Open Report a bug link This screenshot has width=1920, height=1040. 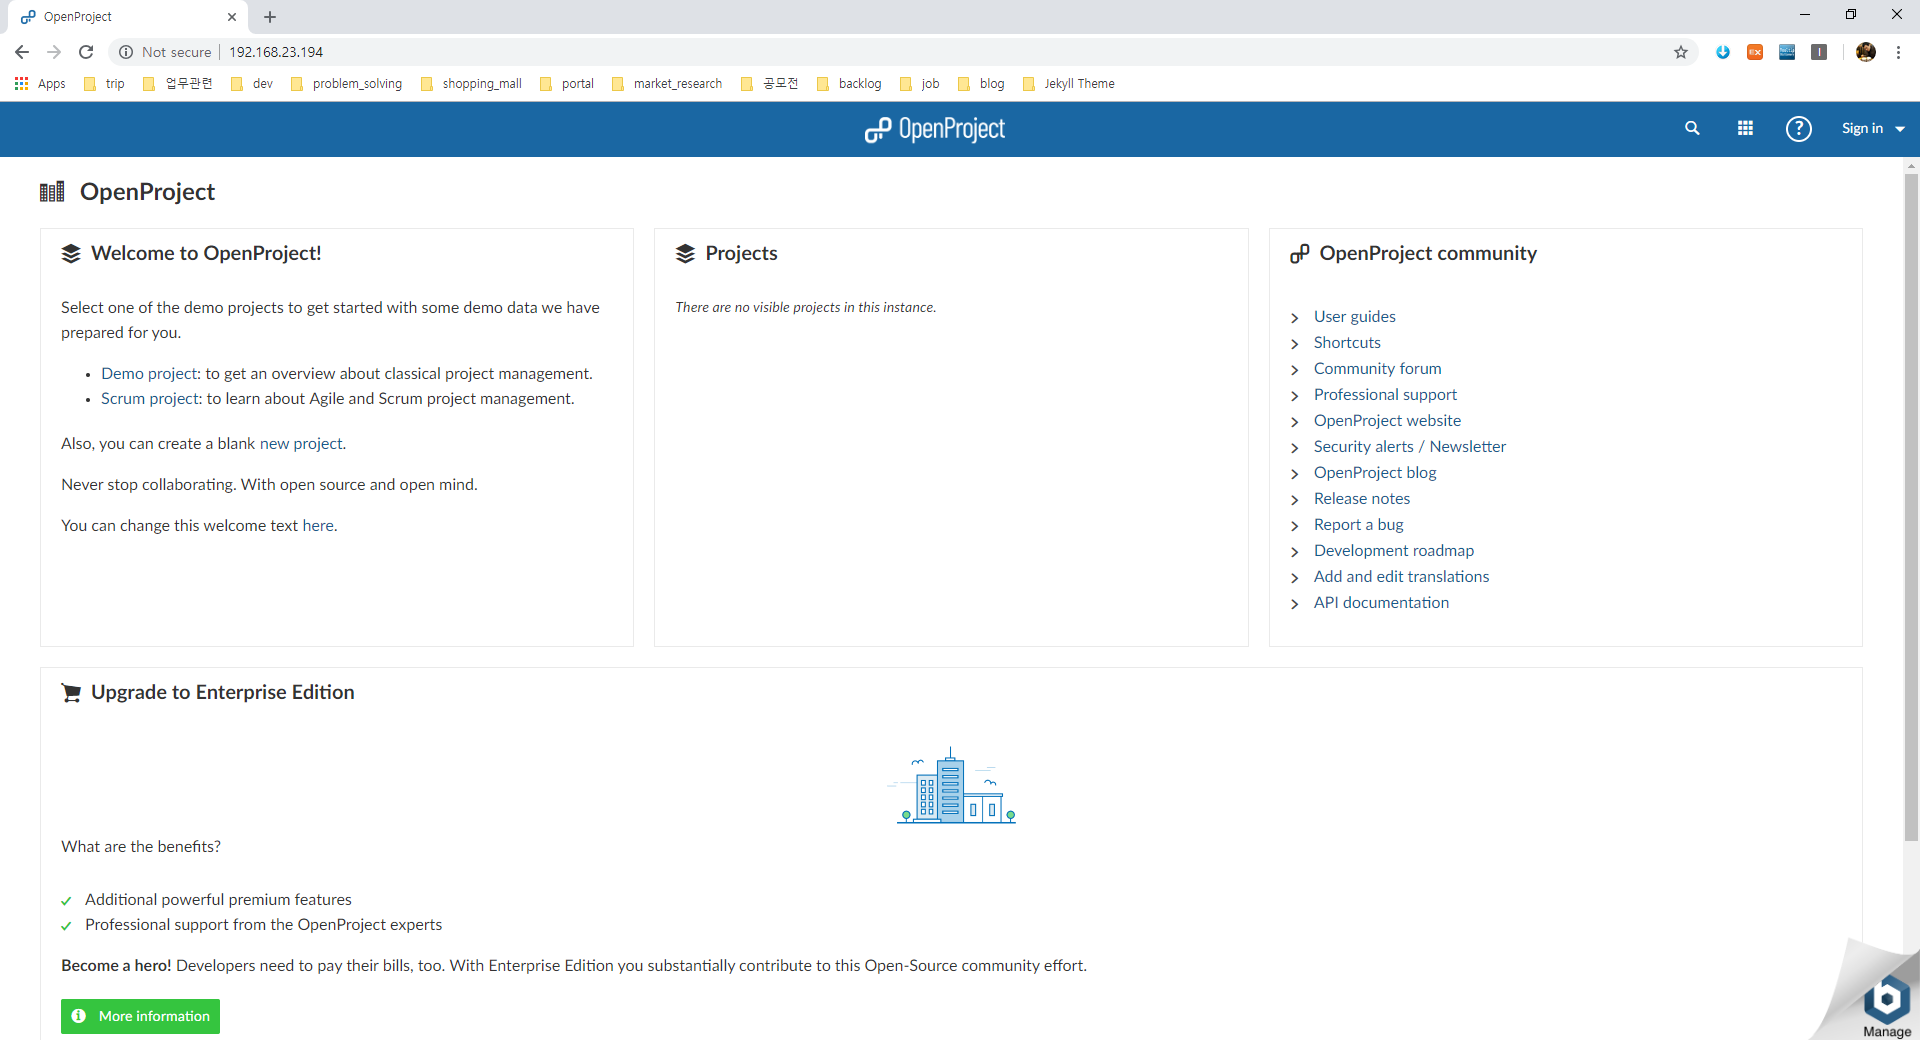pyautogui.click(x=1358, y=524)
